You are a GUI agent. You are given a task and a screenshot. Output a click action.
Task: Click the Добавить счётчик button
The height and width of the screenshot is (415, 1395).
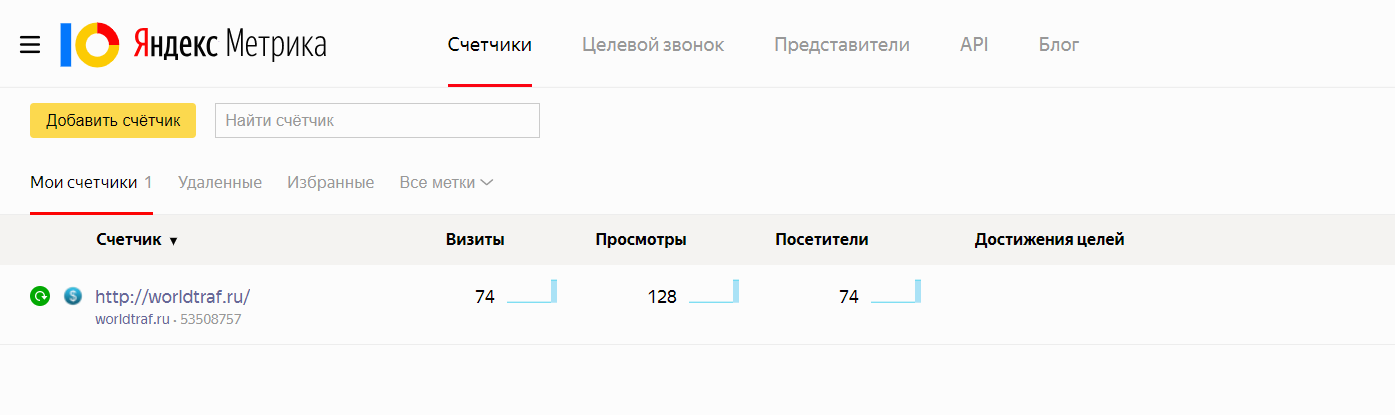pos(113,121)
